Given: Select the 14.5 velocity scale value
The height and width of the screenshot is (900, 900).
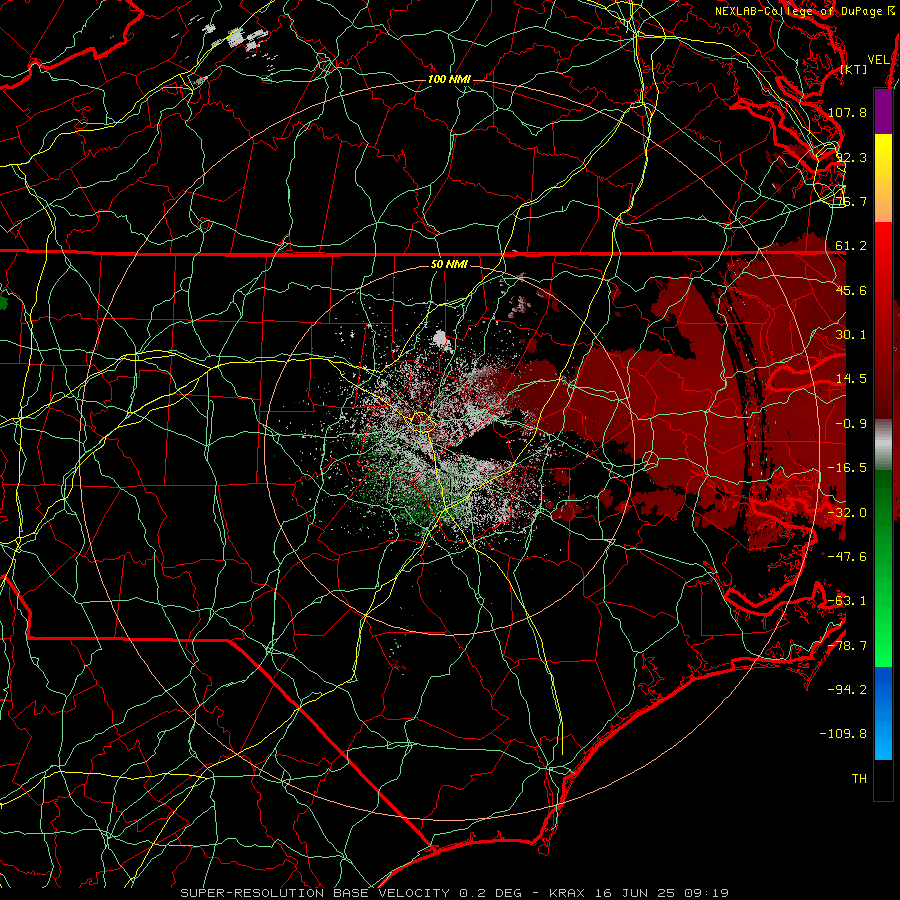Looking at the screenshot, I should [x=851, y=379].
